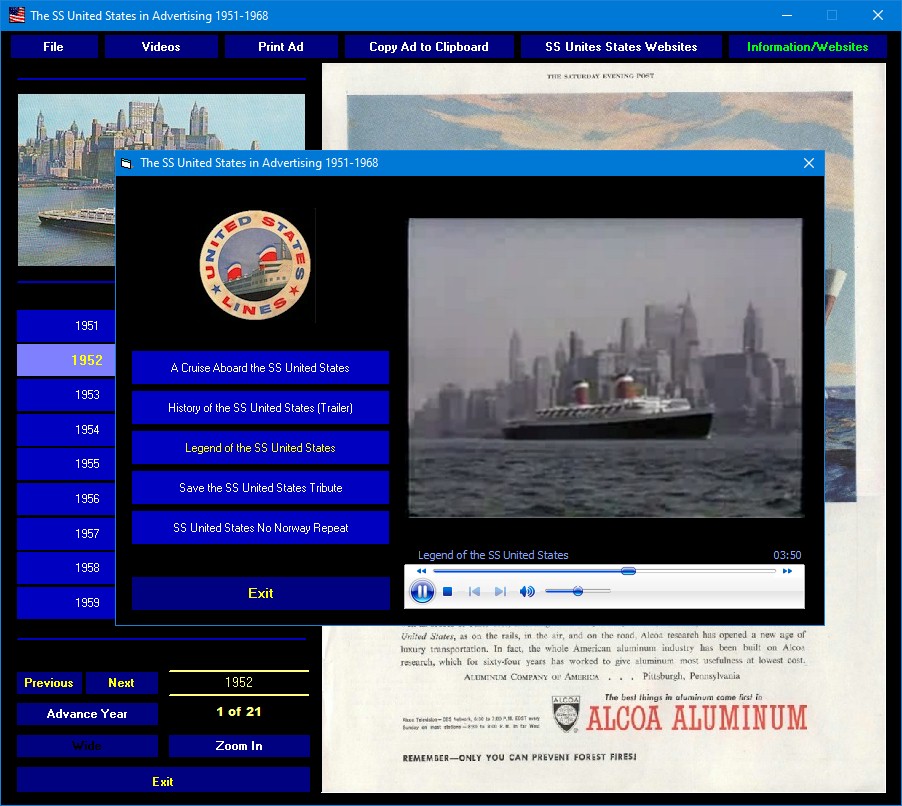This screenshot has height=806, width=902.
Task: Click the '1 of 21' ad counter
Action: [x=239, y=712]
